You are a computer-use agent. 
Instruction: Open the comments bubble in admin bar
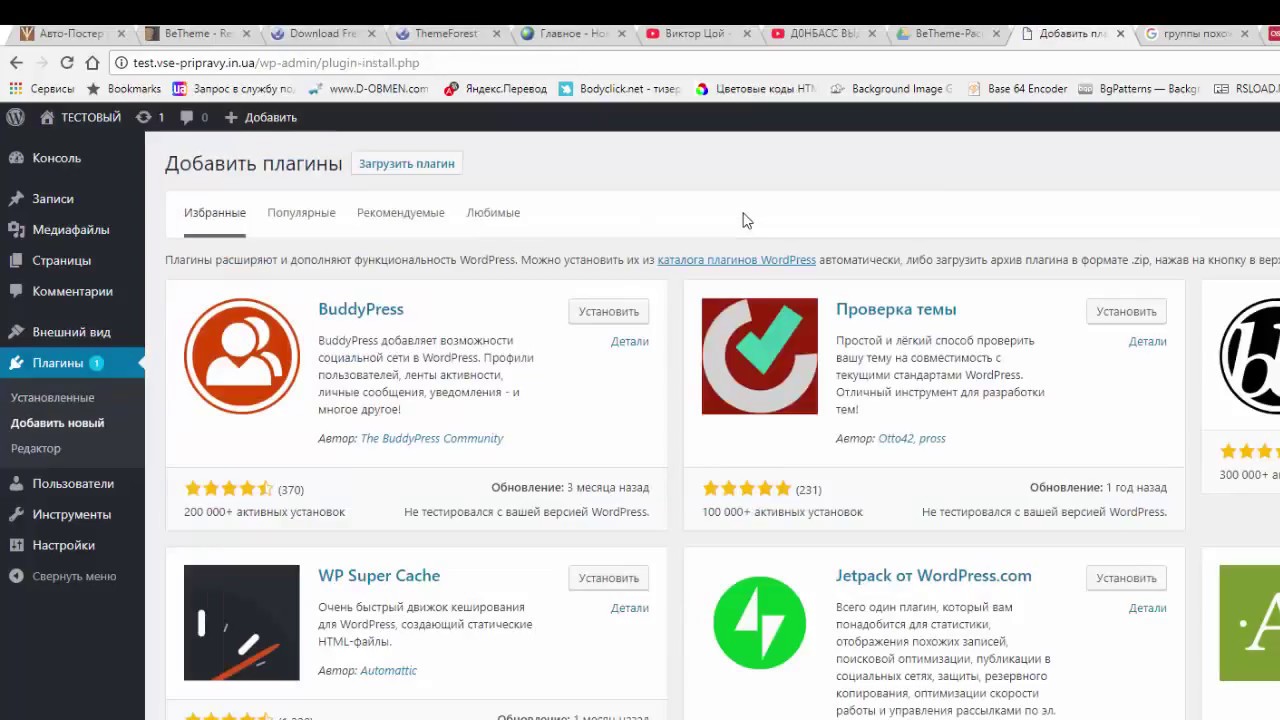pyautogui.click(x=194, y=117)
